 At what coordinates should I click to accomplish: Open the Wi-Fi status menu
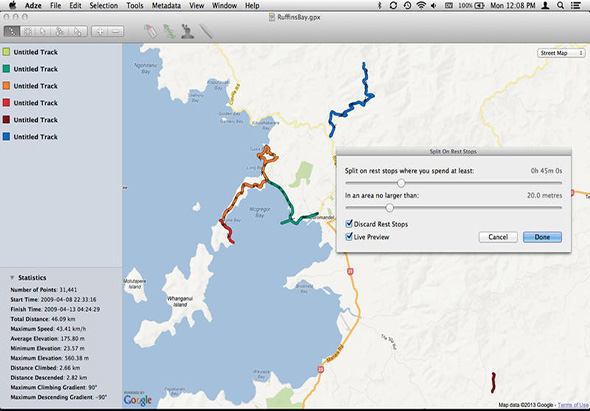coord(421,5)
